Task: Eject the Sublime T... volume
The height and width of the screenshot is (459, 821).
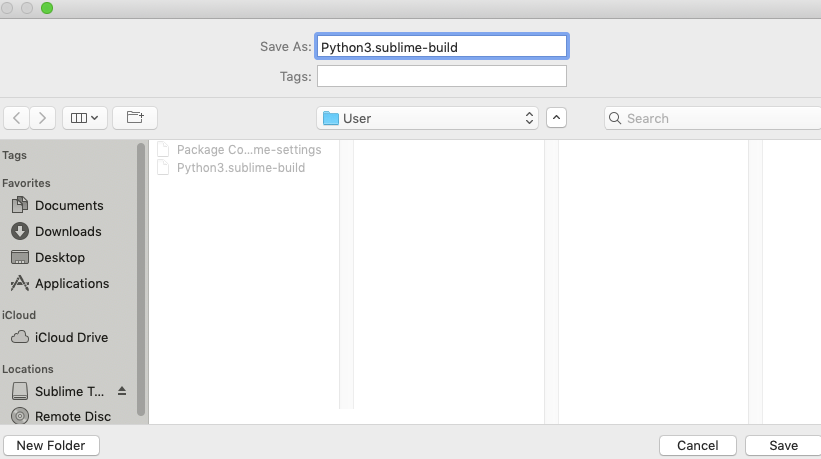Action: [122, 391]
